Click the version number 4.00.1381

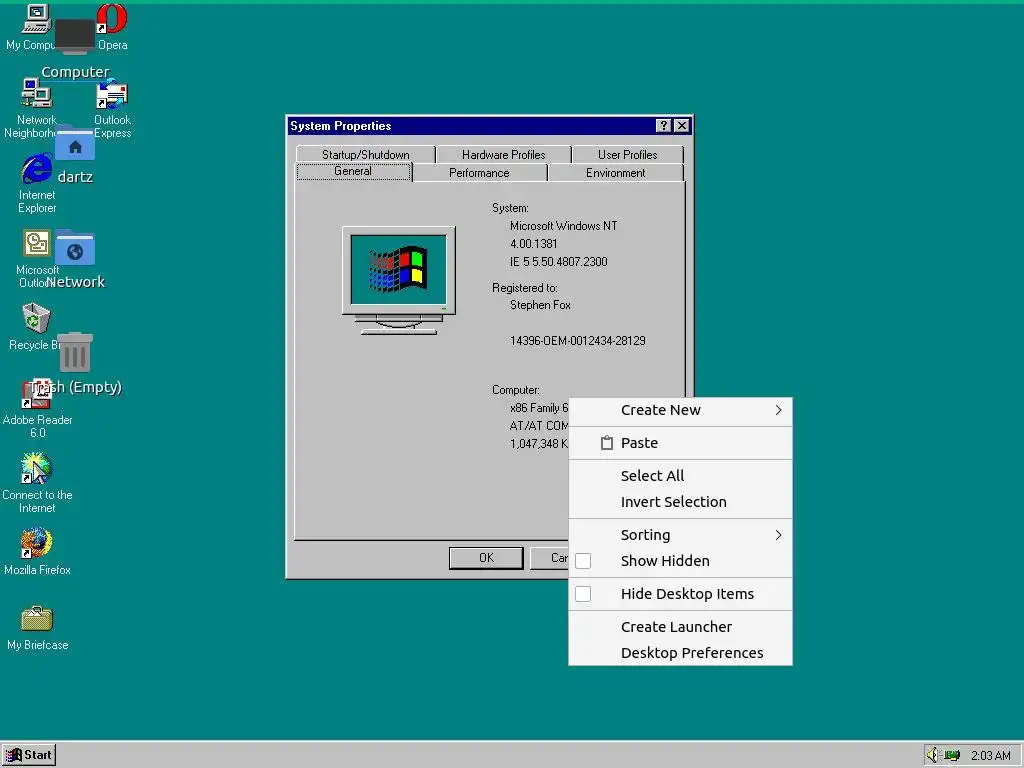tap(534, 244)
